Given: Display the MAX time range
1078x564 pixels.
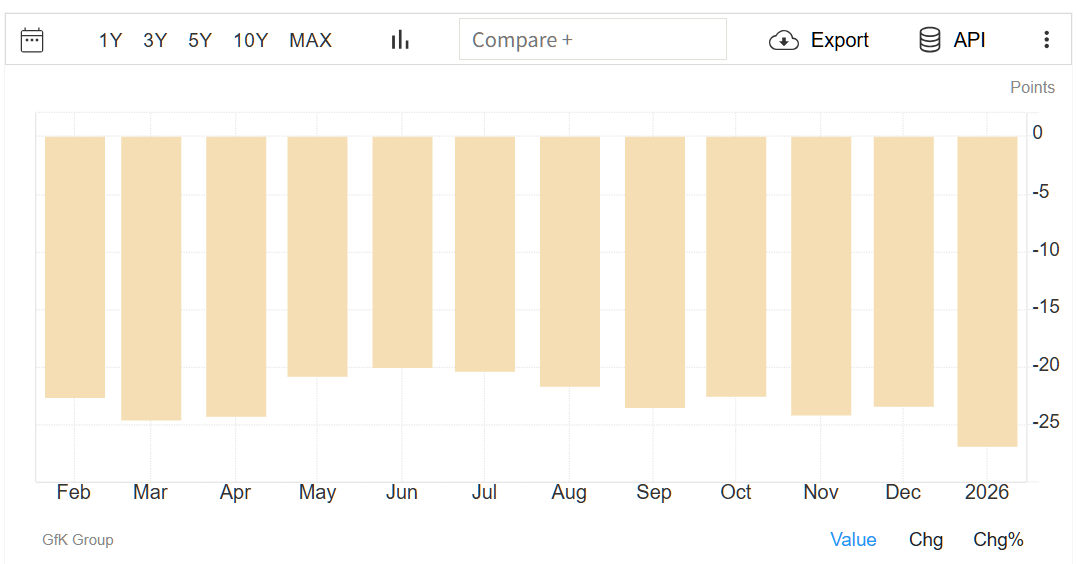Looking at the screenshot, I should (310, 40).
